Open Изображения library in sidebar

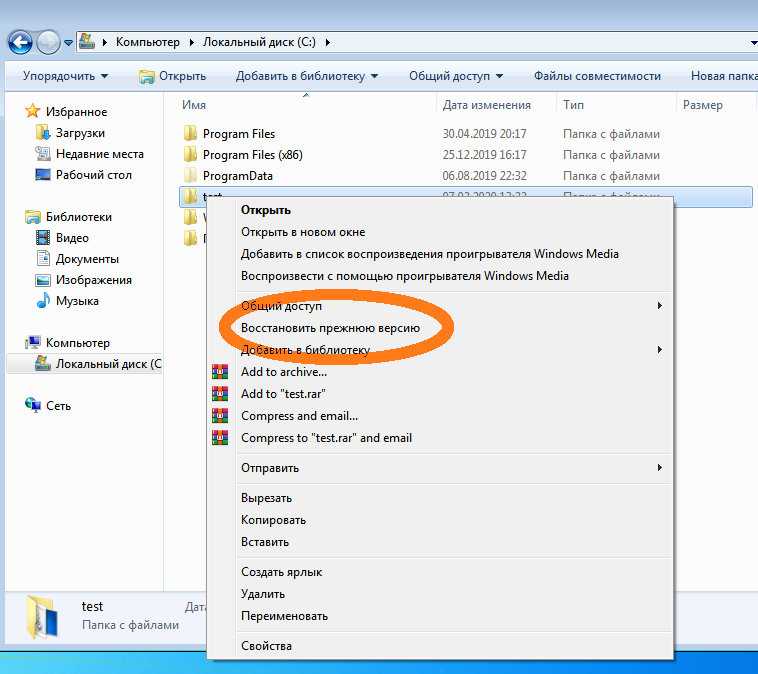[x=93, y=280]
